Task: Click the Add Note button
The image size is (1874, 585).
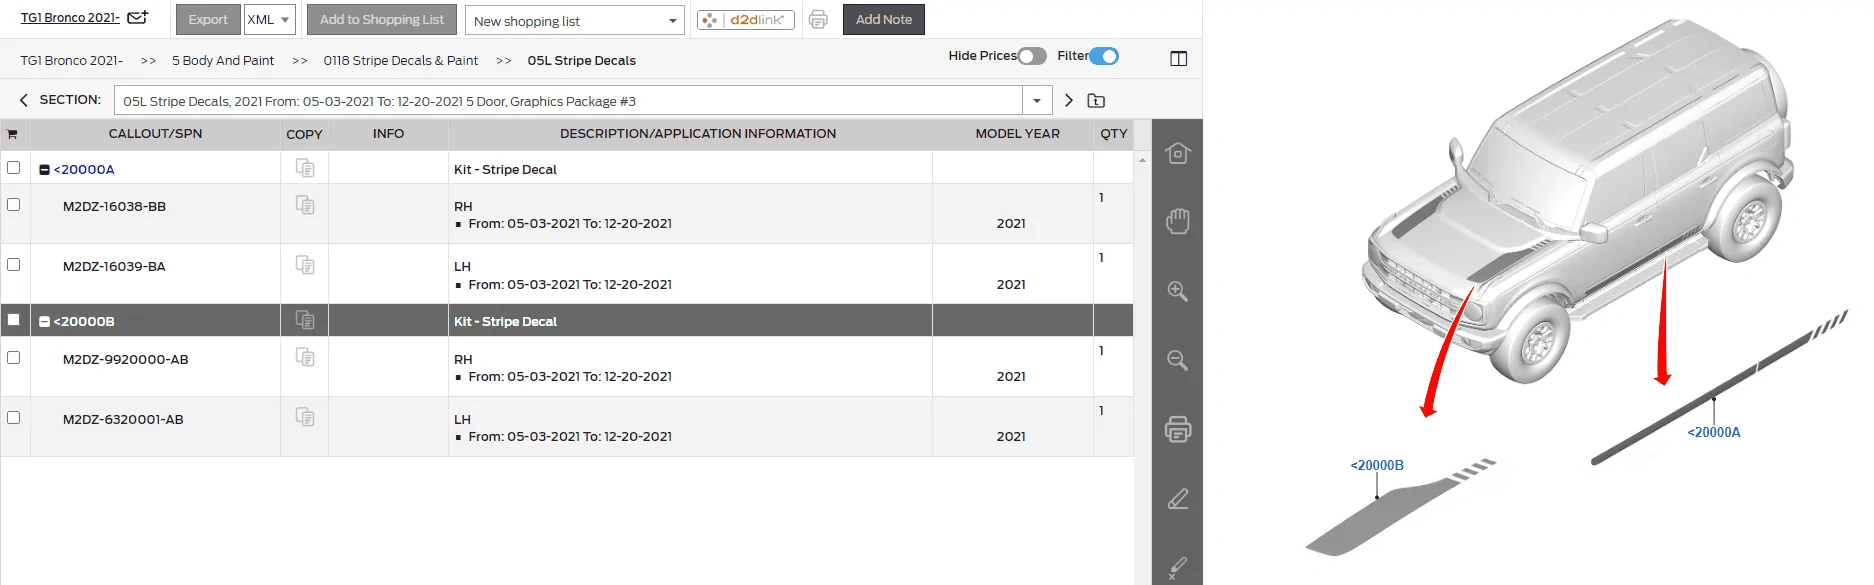Action: click(884, 20)
